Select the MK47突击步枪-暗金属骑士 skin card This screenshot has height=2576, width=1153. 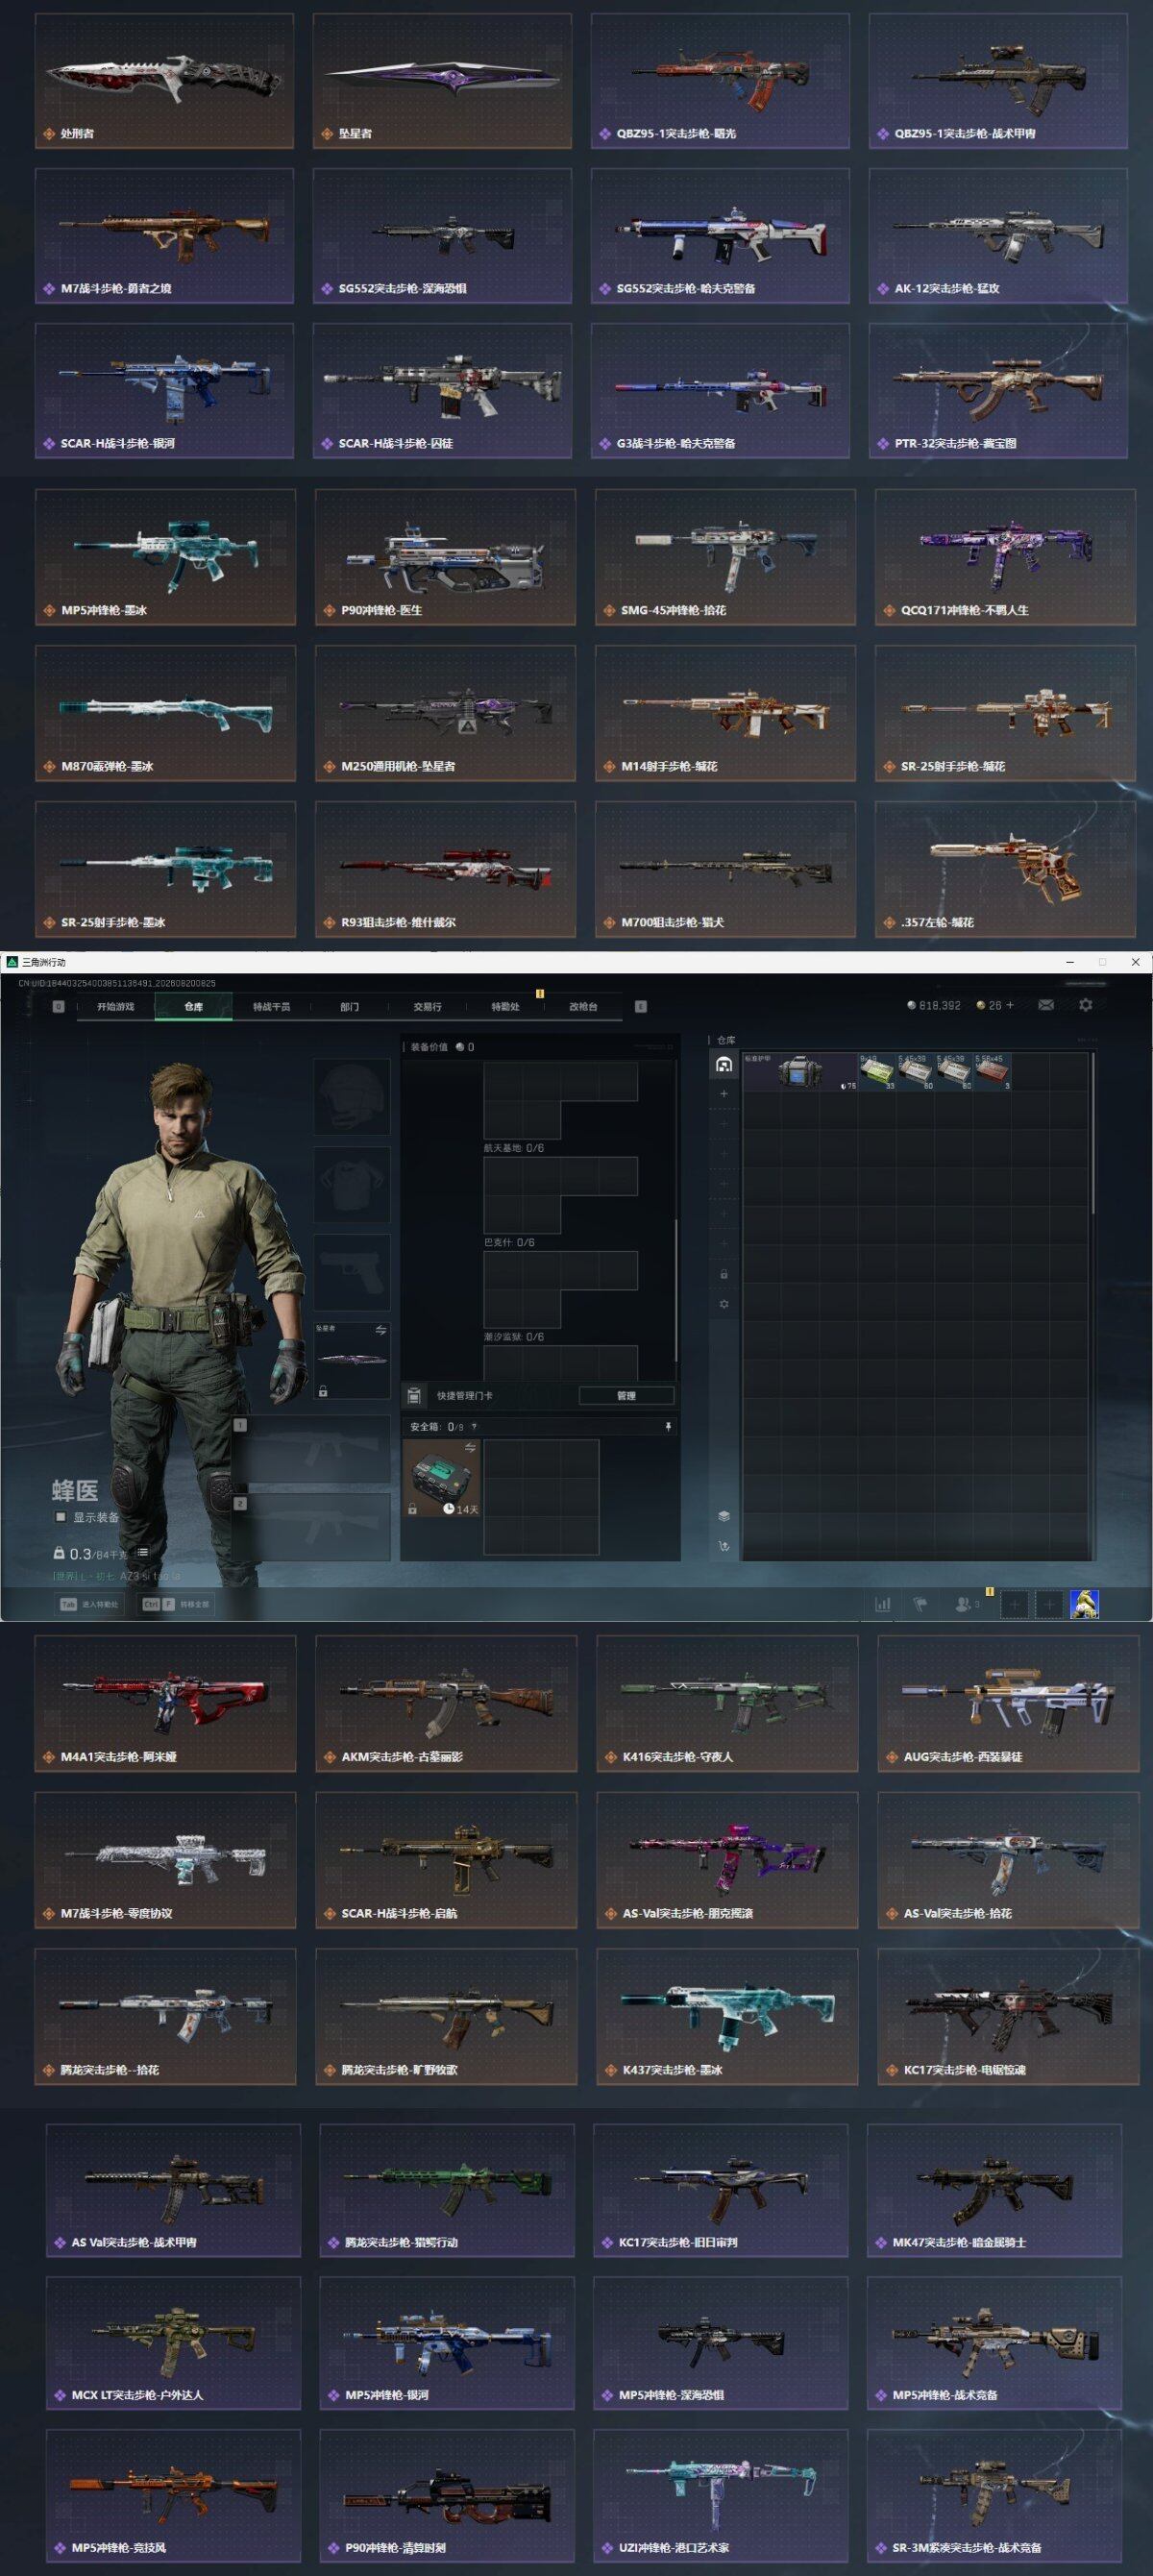click(995, 2190)
